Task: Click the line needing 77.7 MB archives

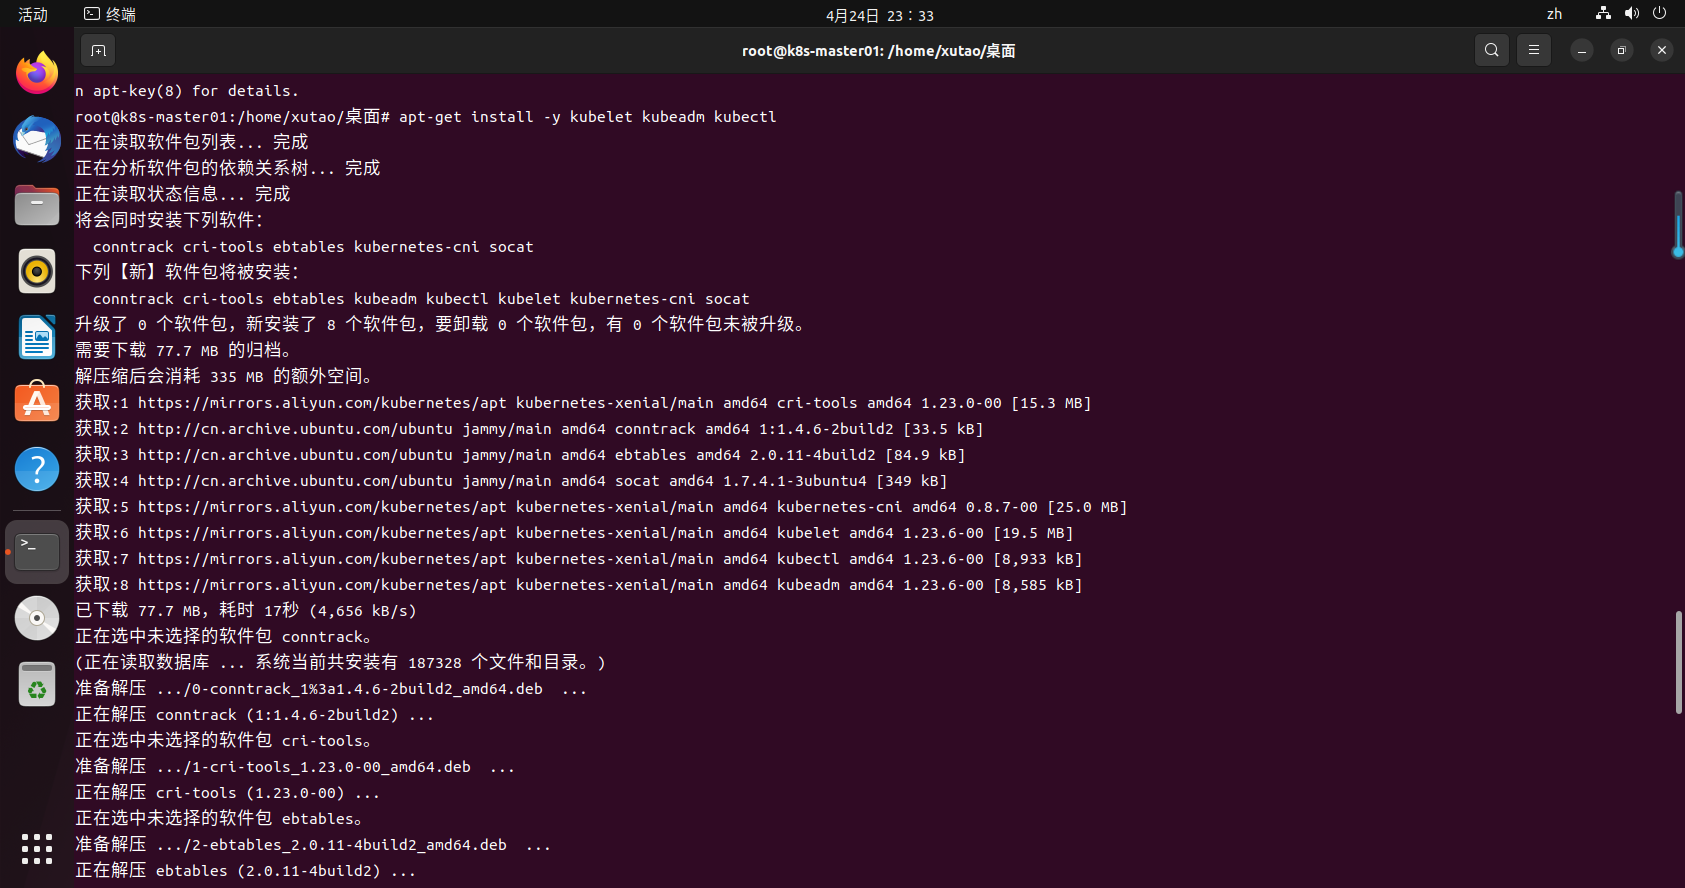Action: pos(186,351)
